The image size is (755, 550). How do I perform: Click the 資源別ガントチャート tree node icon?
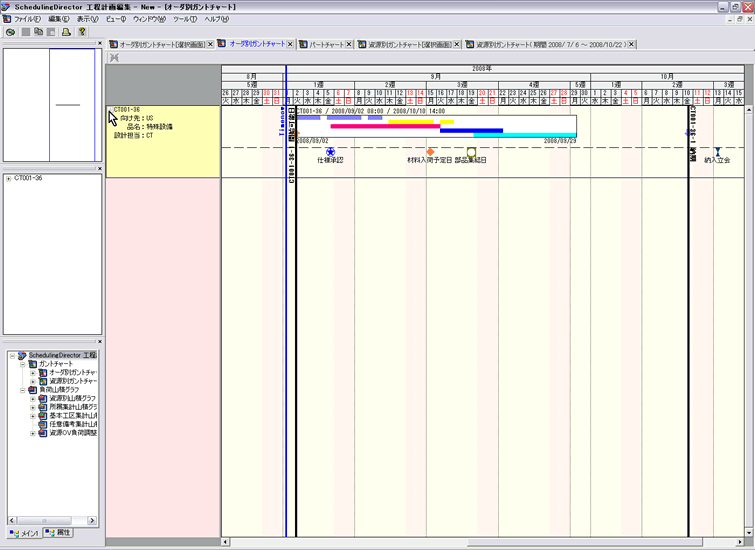tap(43, 381)
